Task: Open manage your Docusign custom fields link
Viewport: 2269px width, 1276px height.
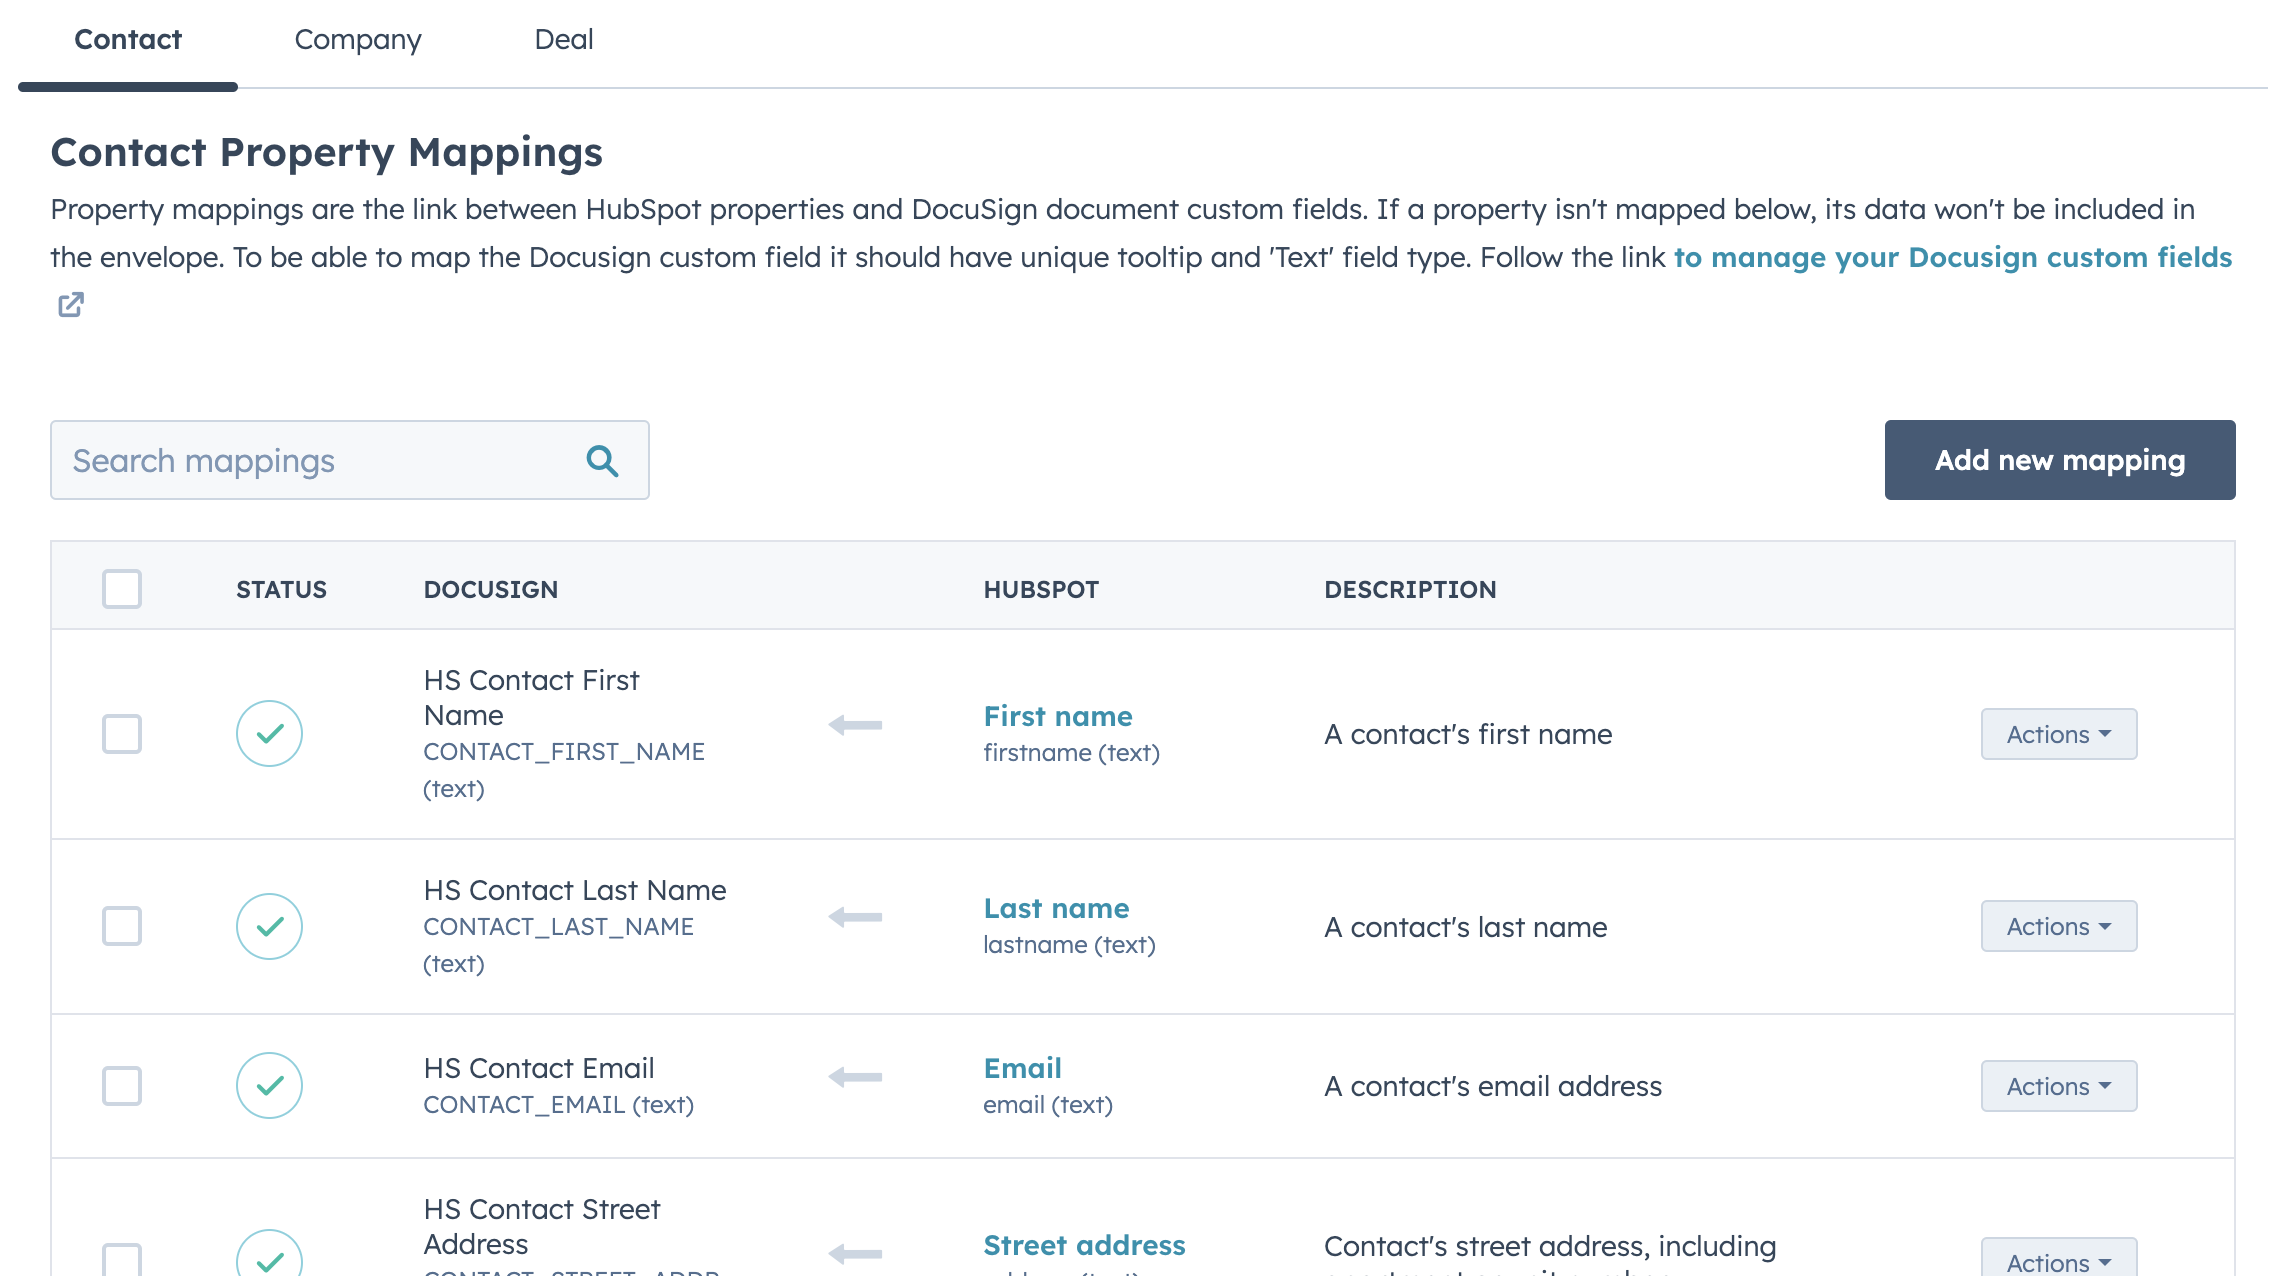Action: click(x=1952, y=257)
